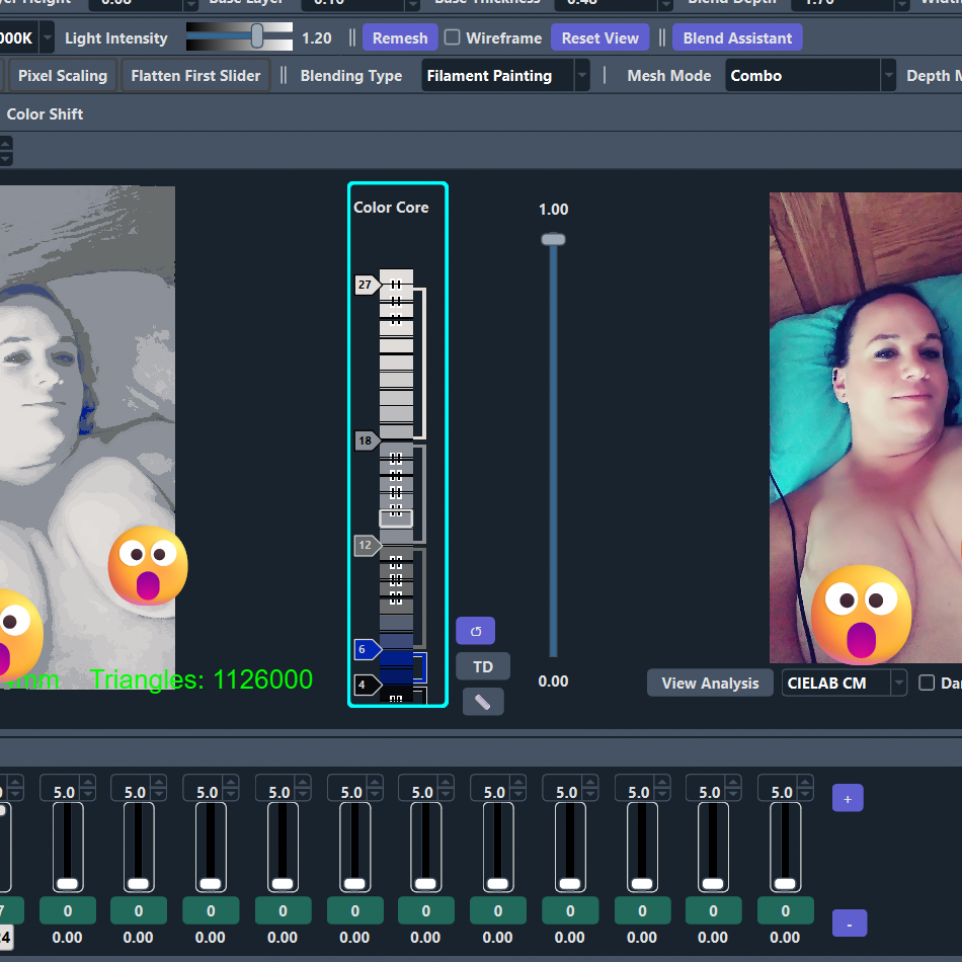Viewport: 962px width, 962px height.
Task: Select the blue layer marker 6
Action: [x=363, y=649]
